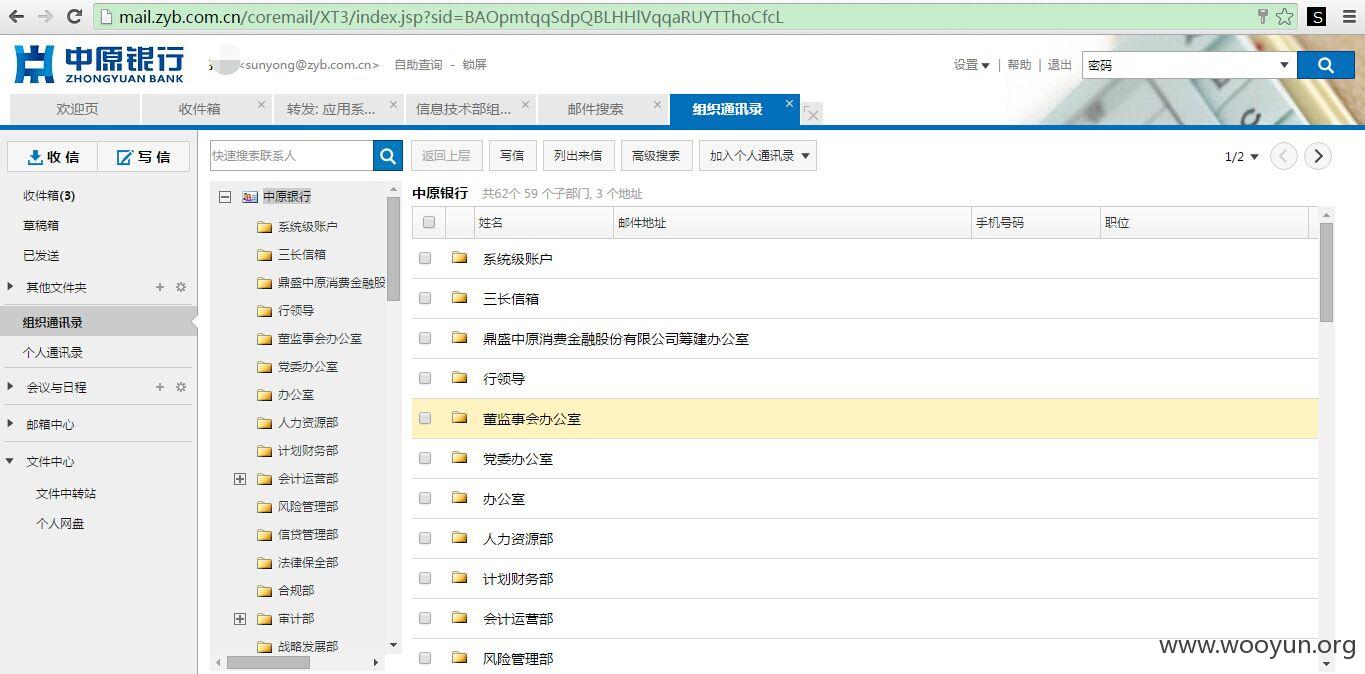Bookmark page with the star icon

tap(1284, 17)
